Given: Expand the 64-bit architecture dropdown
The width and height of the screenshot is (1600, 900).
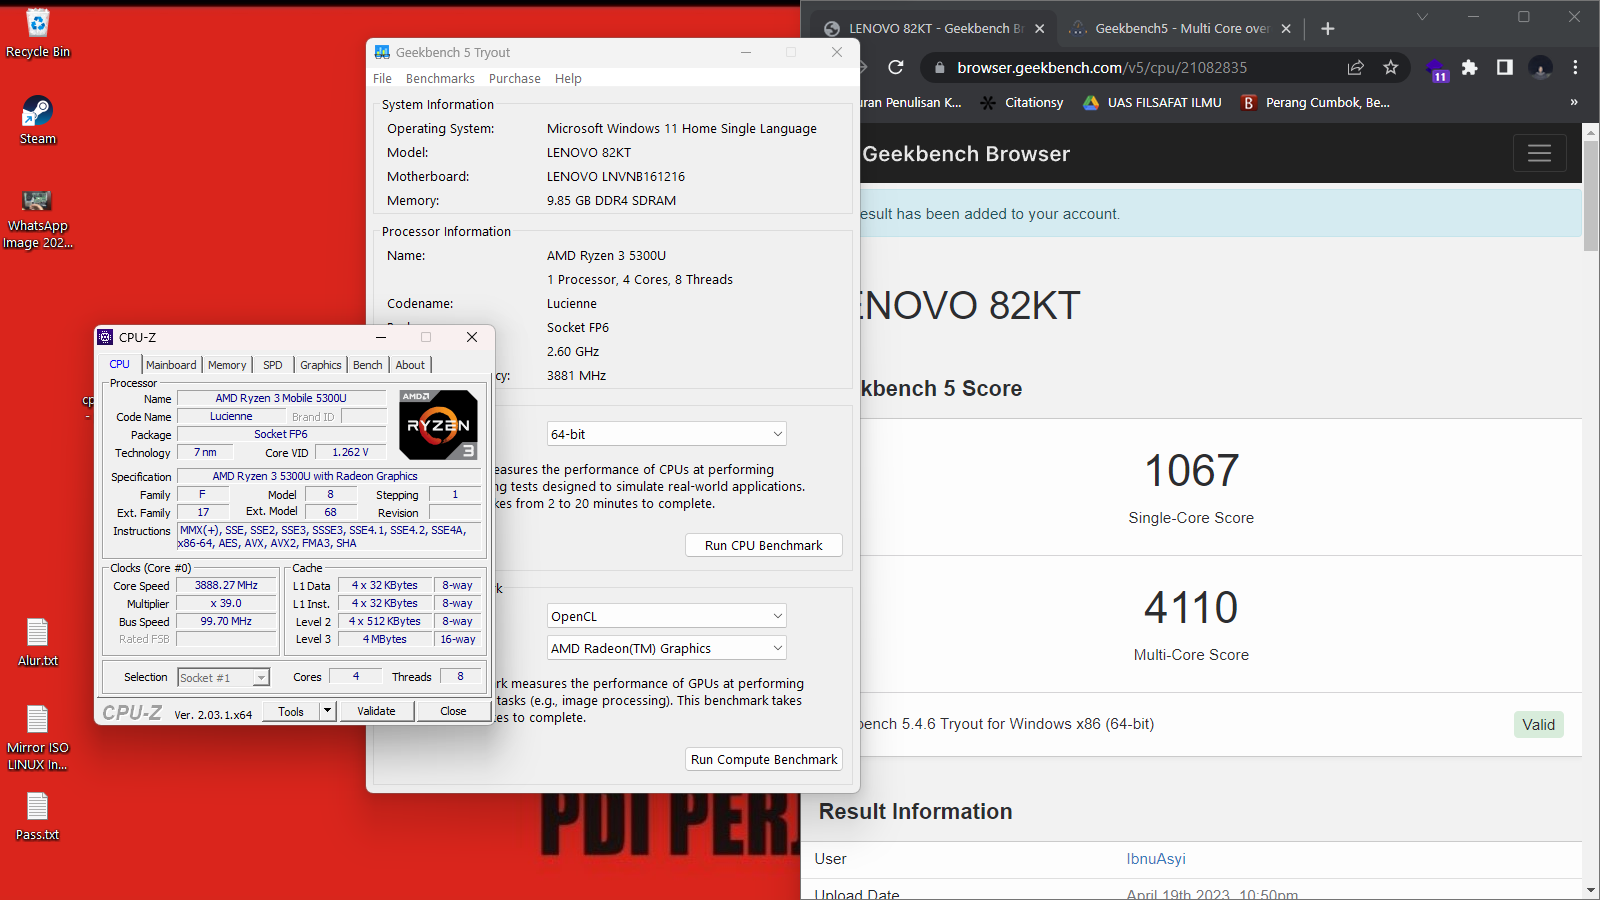Looking at the screenshot, I should (666, 434).
